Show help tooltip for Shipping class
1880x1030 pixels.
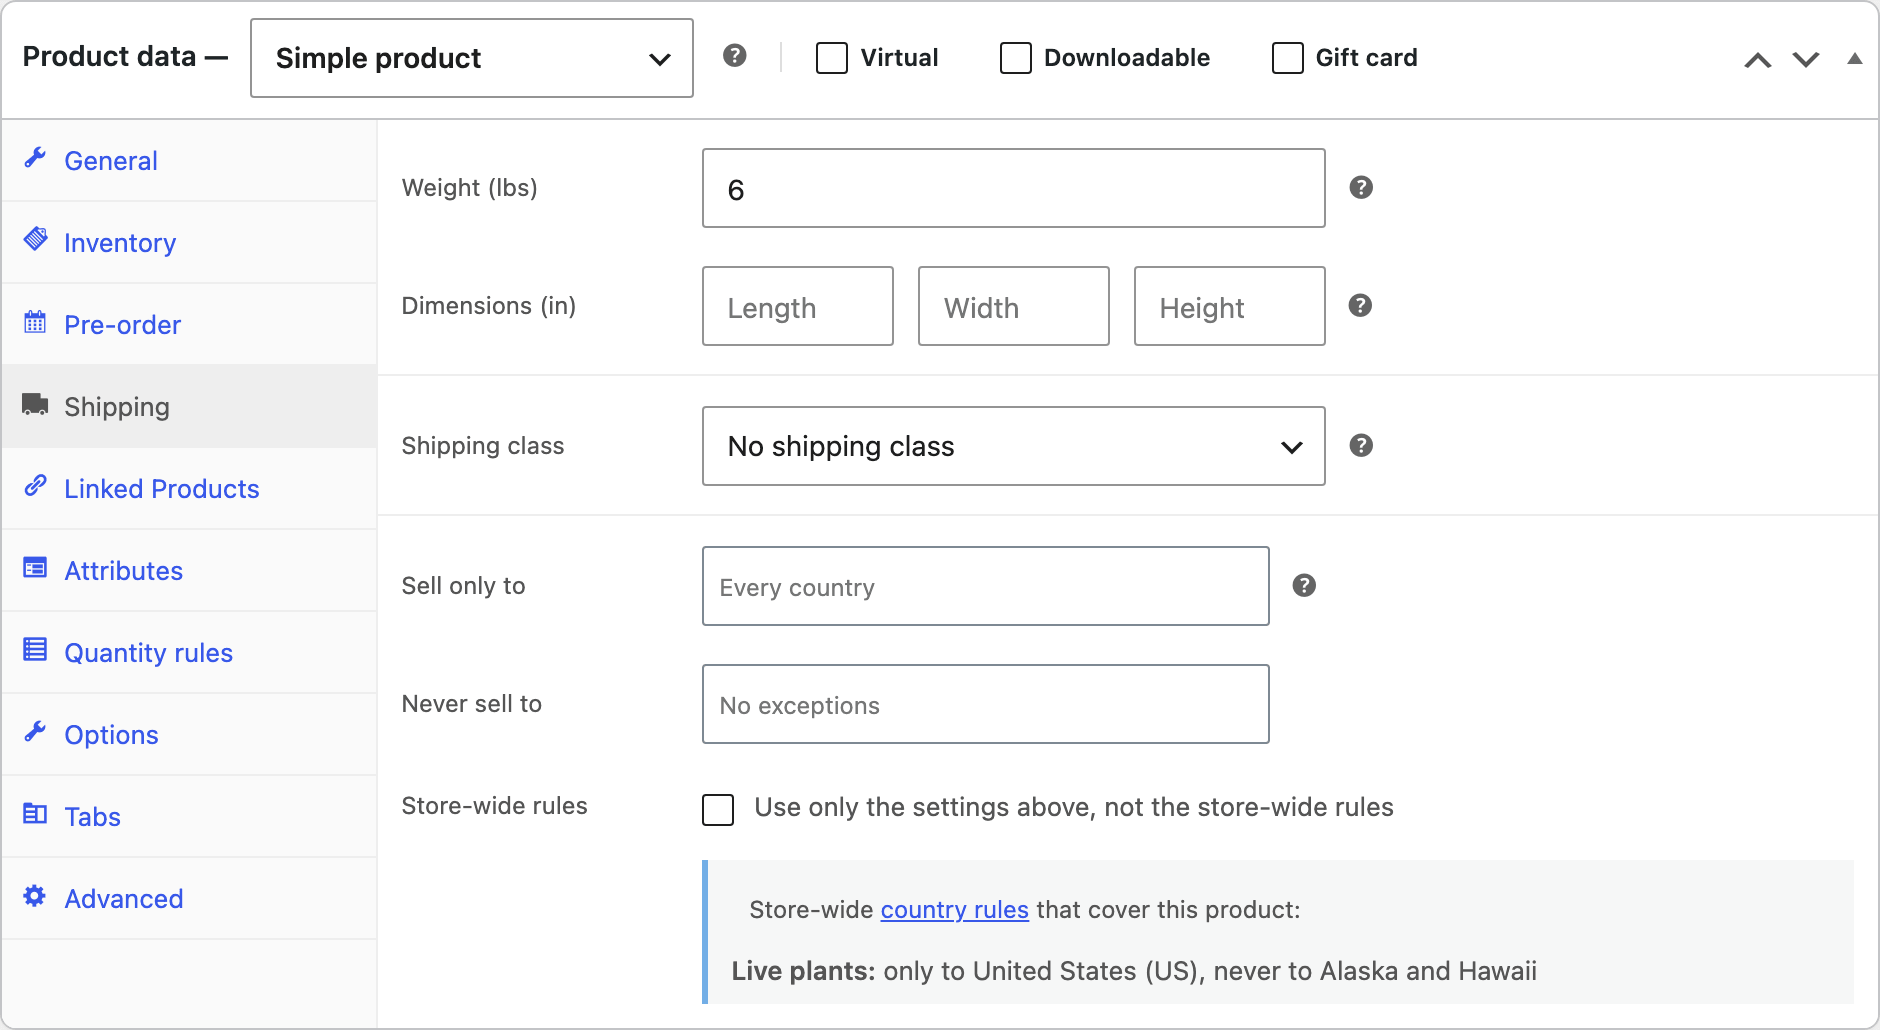(1361, 446)
